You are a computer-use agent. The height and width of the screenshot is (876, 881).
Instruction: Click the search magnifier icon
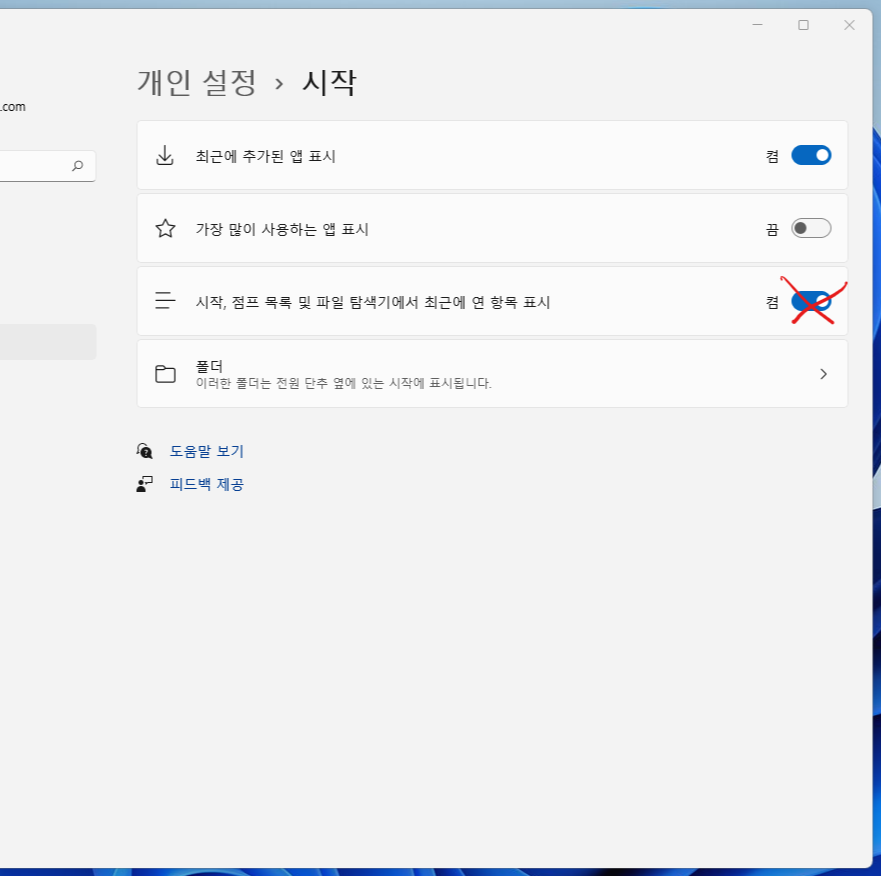click(x=78, y=166)
